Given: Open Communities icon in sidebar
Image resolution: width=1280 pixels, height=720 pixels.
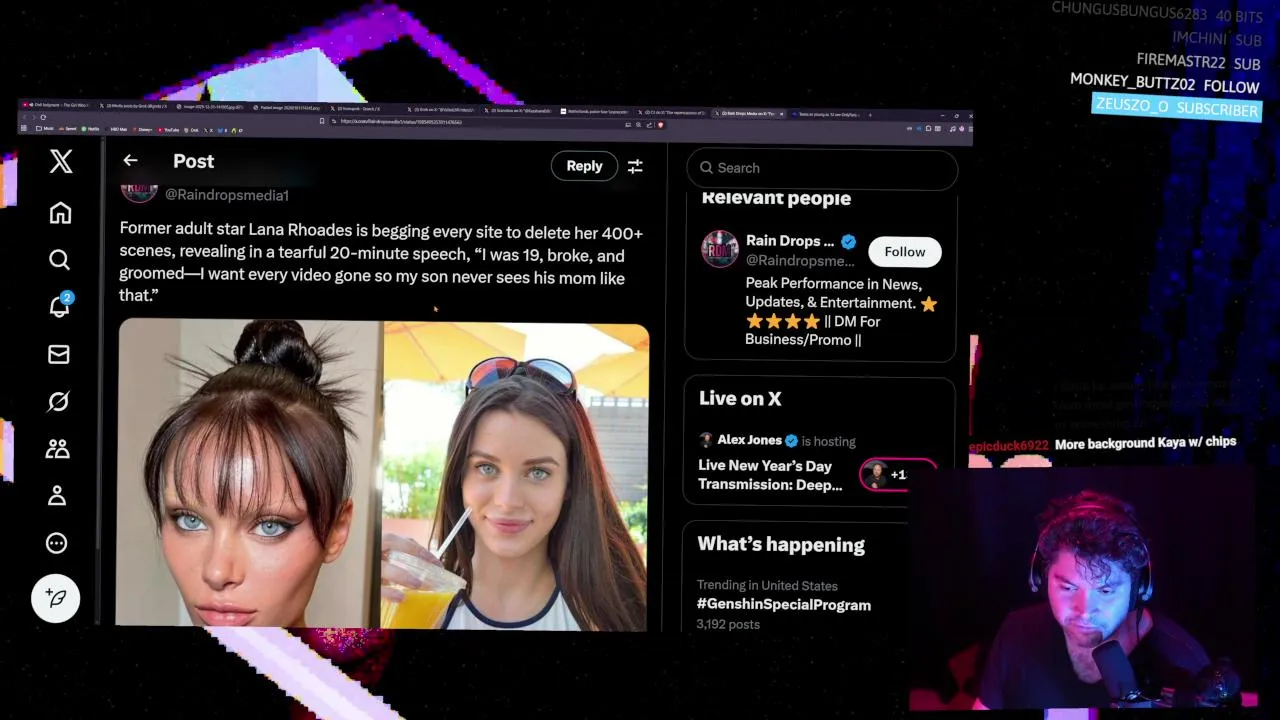Looking at the screenshot, I should (x=57, y=449).
